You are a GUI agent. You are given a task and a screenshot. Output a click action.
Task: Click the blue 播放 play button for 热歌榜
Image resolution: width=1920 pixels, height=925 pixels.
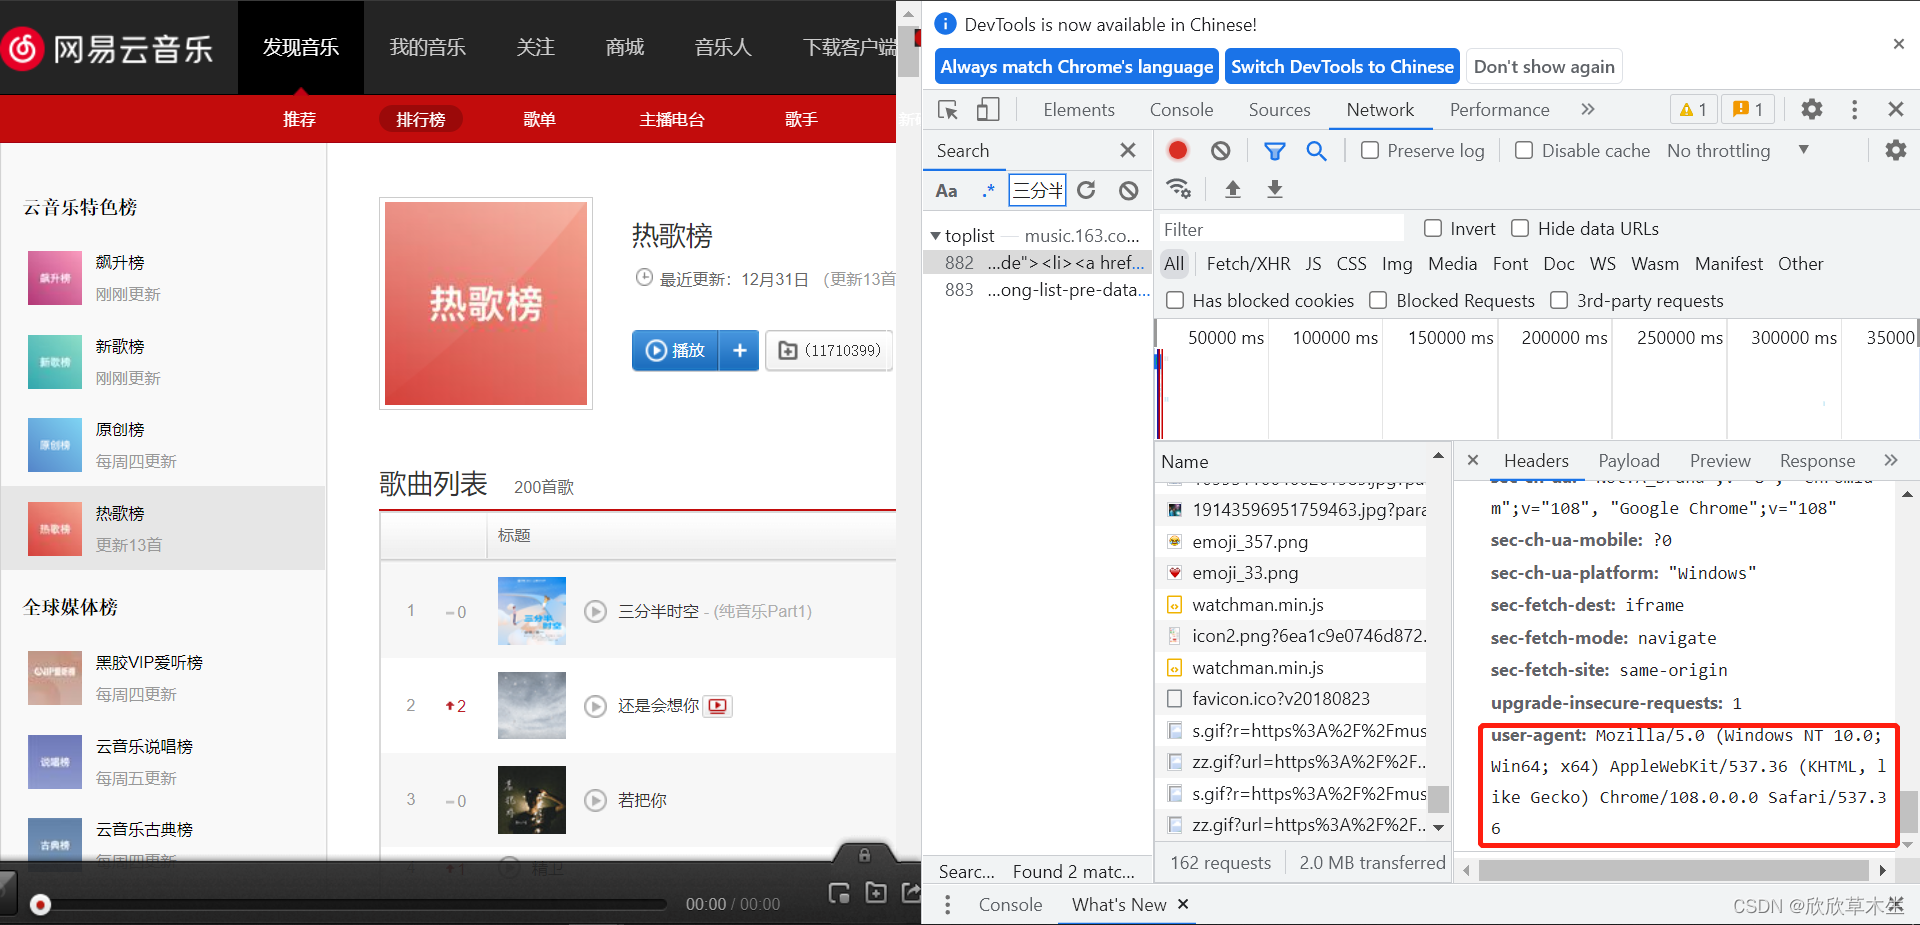click(676, 350)
